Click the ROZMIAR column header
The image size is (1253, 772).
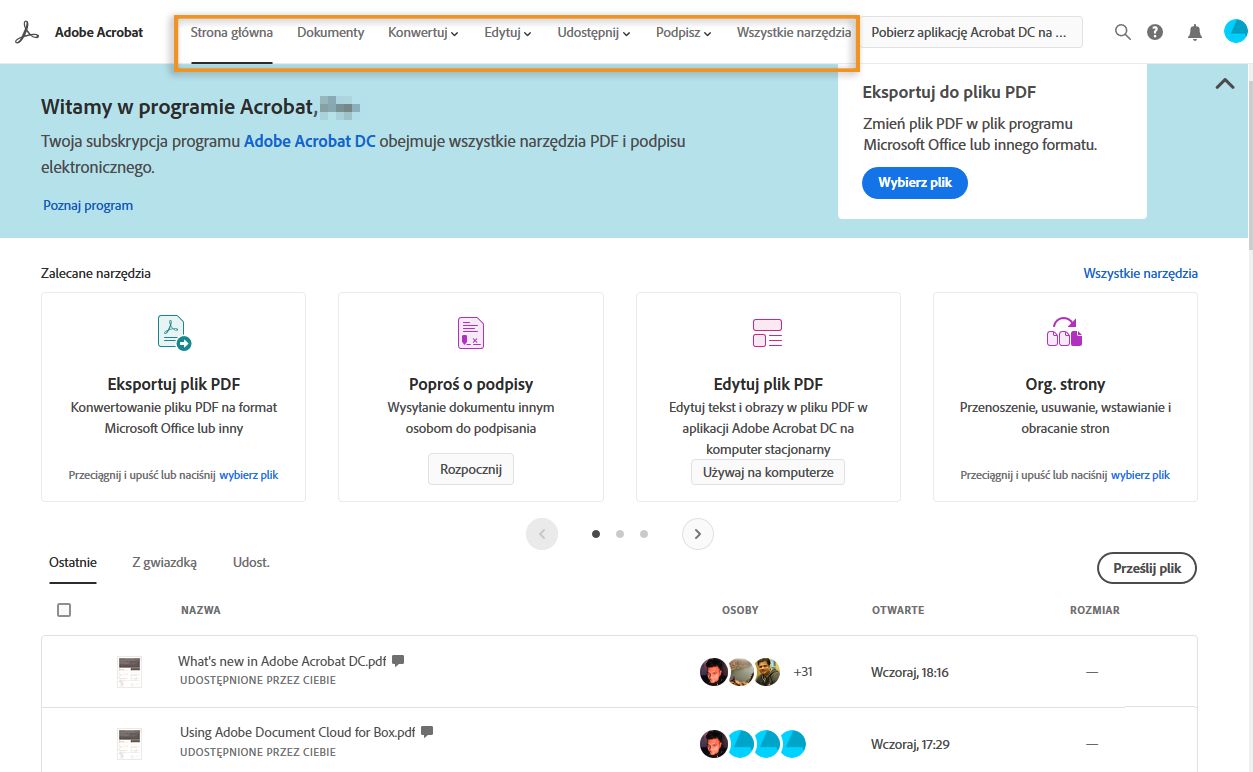pos(1095,610)
